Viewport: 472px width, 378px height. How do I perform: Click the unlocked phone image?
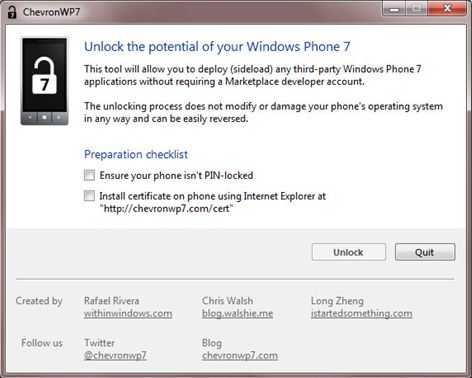coord(44,81)
